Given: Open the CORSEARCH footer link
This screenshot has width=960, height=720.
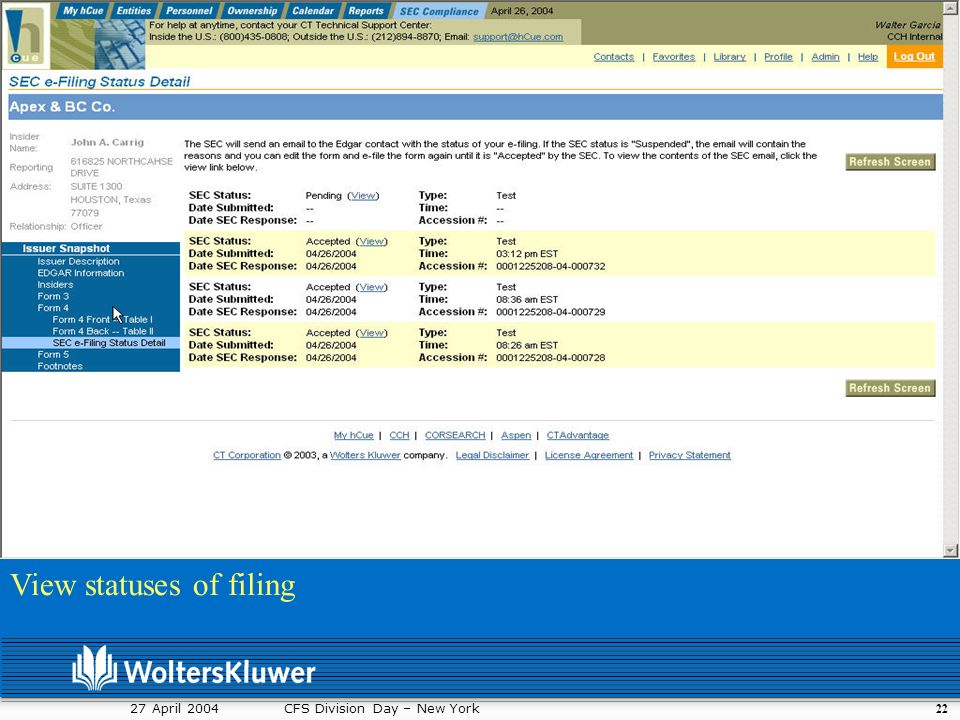Looking at the screenshot, I should [455, 435].
